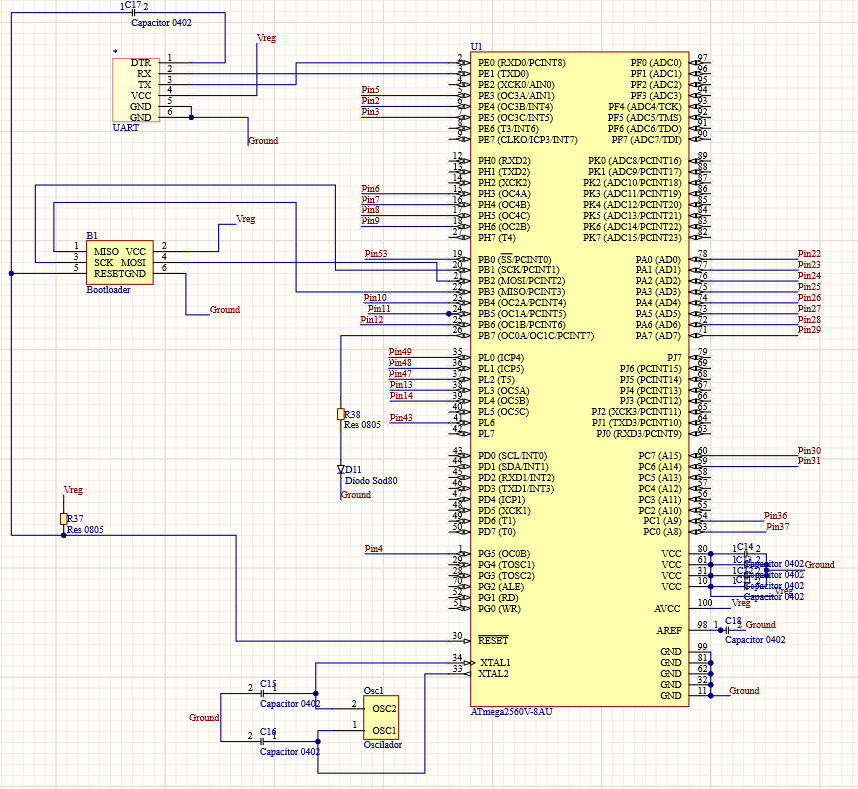Click the PE0 (RXD0/PCINT8) pin name
This screenshot has height=789, width=858.
coord(521,62)
